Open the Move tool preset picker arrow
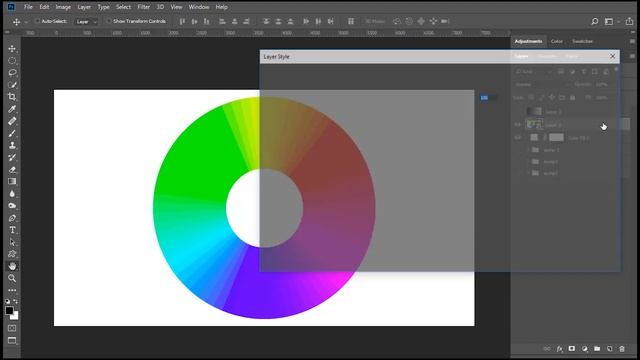 click(26, 22)
